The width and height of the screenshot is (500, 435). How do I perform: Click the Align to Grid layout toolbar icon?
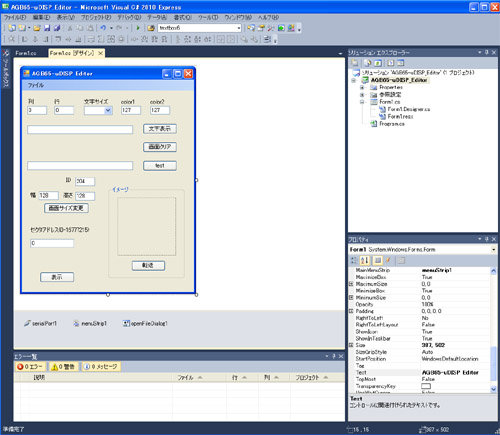point(12,39)
